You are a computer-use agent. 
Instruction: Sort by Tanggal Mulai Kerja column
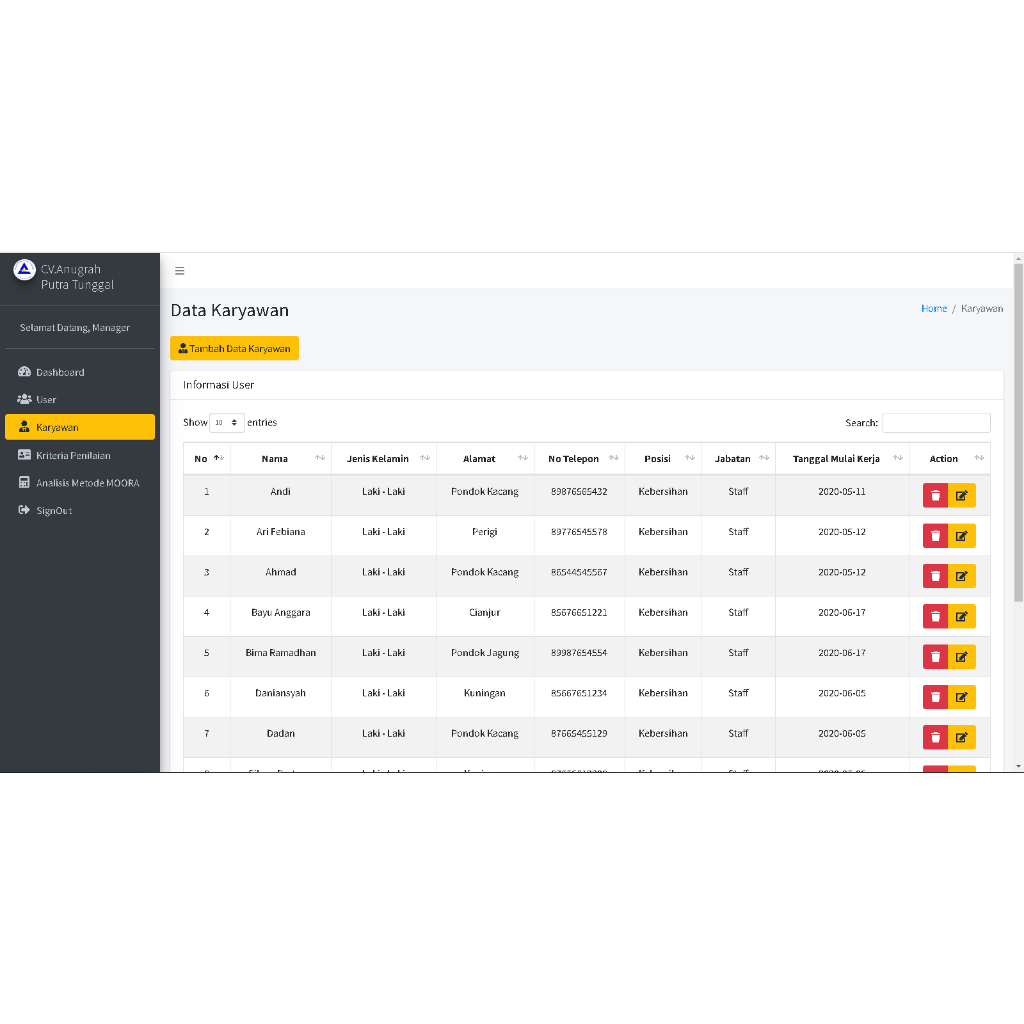coord(842,459)
